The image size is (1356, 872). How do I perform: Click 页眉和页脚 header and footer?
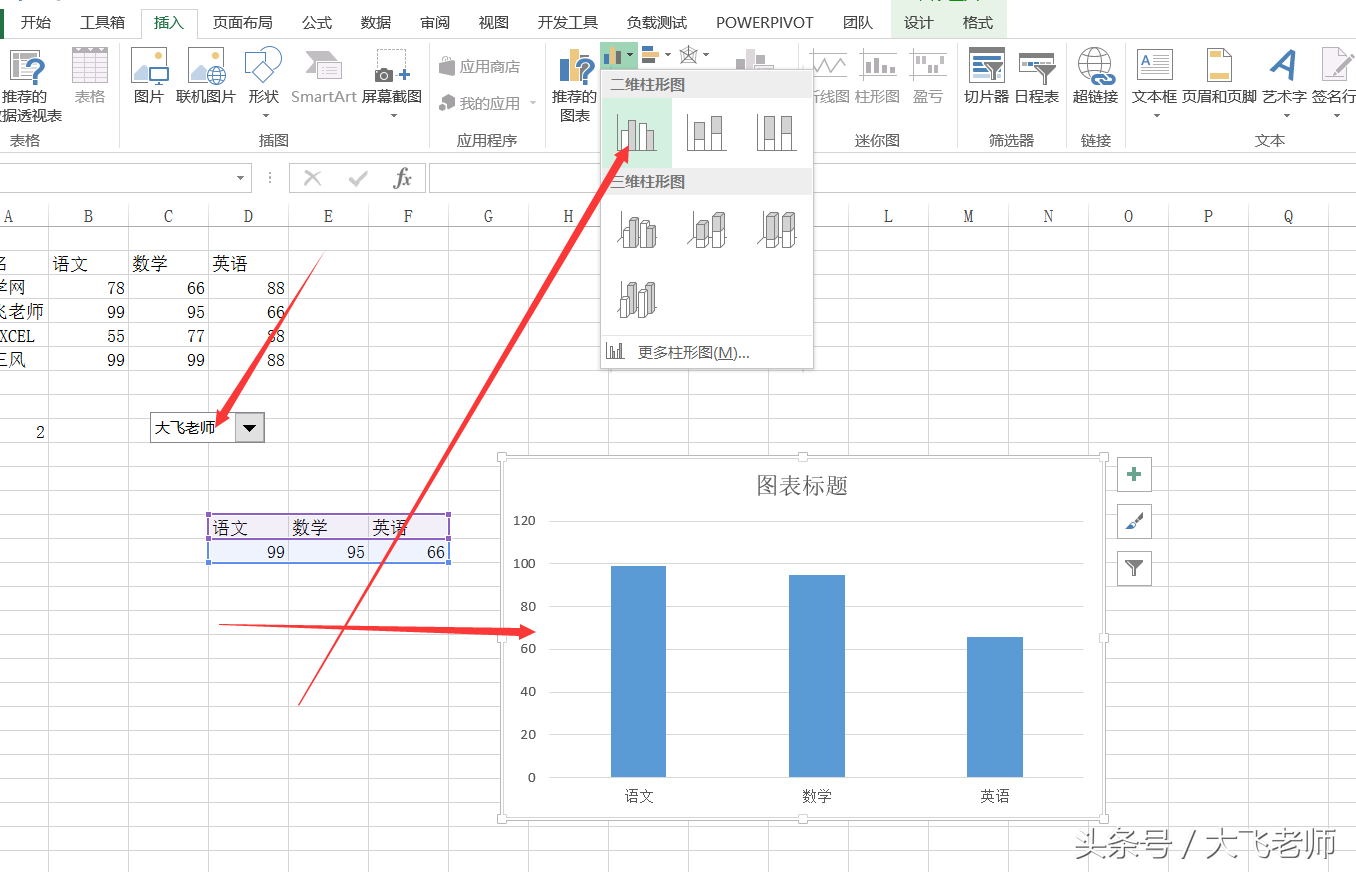(1219, 75)
